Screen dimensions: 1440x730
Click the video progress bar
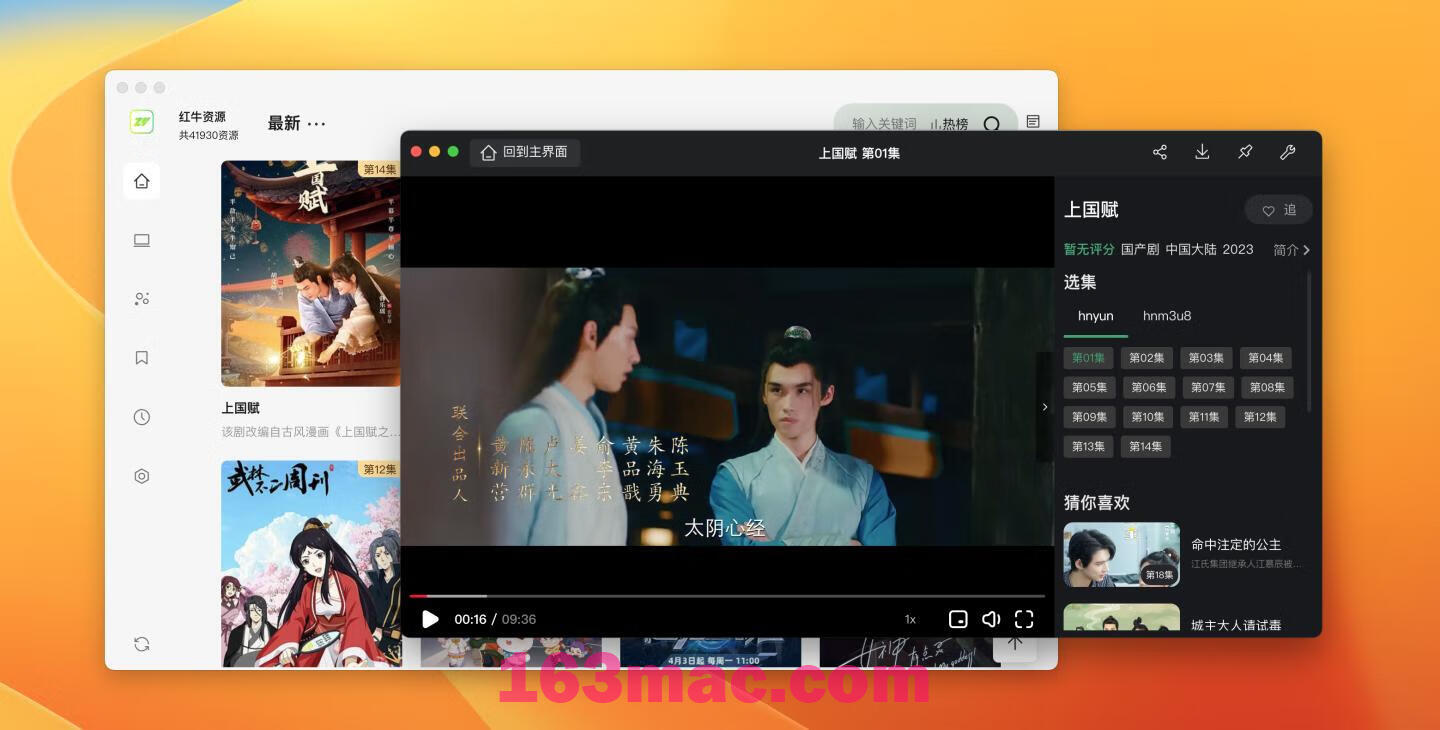click(x=727, y=596)
